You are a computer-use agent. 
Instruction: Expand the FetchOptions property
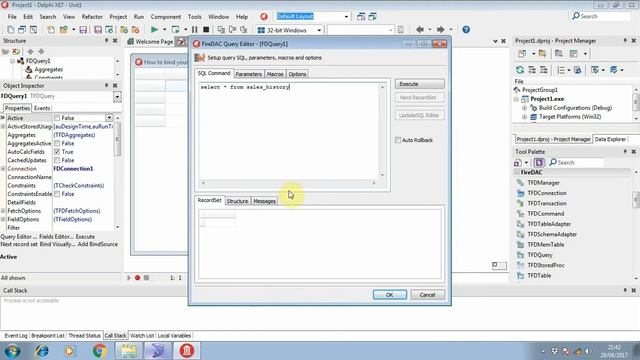click(x=3, y=211)
